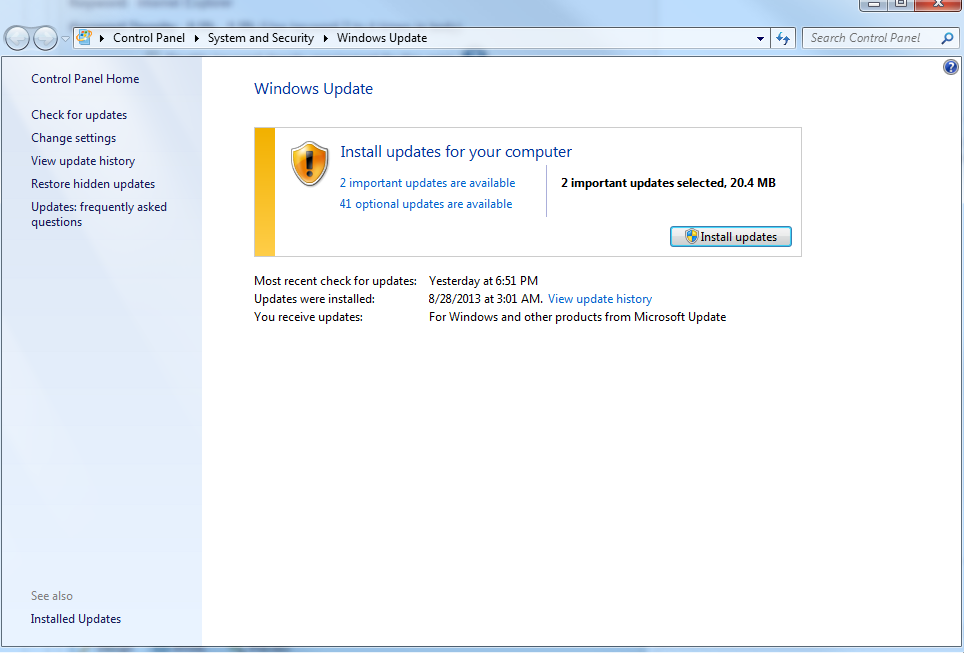The image size is (964, 653).
Task: Click the Control Panel icon in address bar
Action: pyautogui.click(x=86, y=38)
